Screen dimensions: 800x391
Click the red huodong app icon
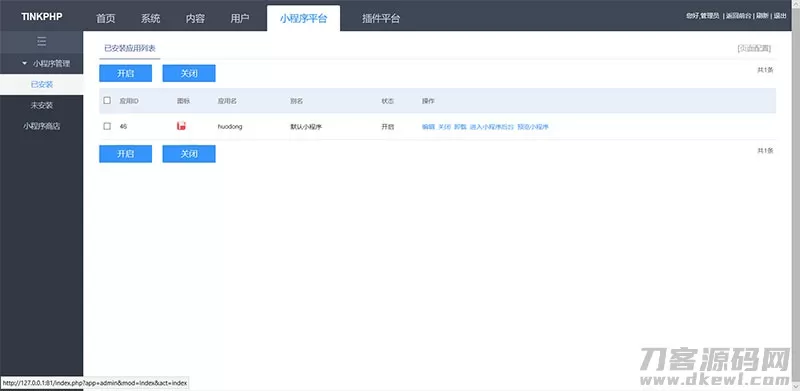[181, 126]
